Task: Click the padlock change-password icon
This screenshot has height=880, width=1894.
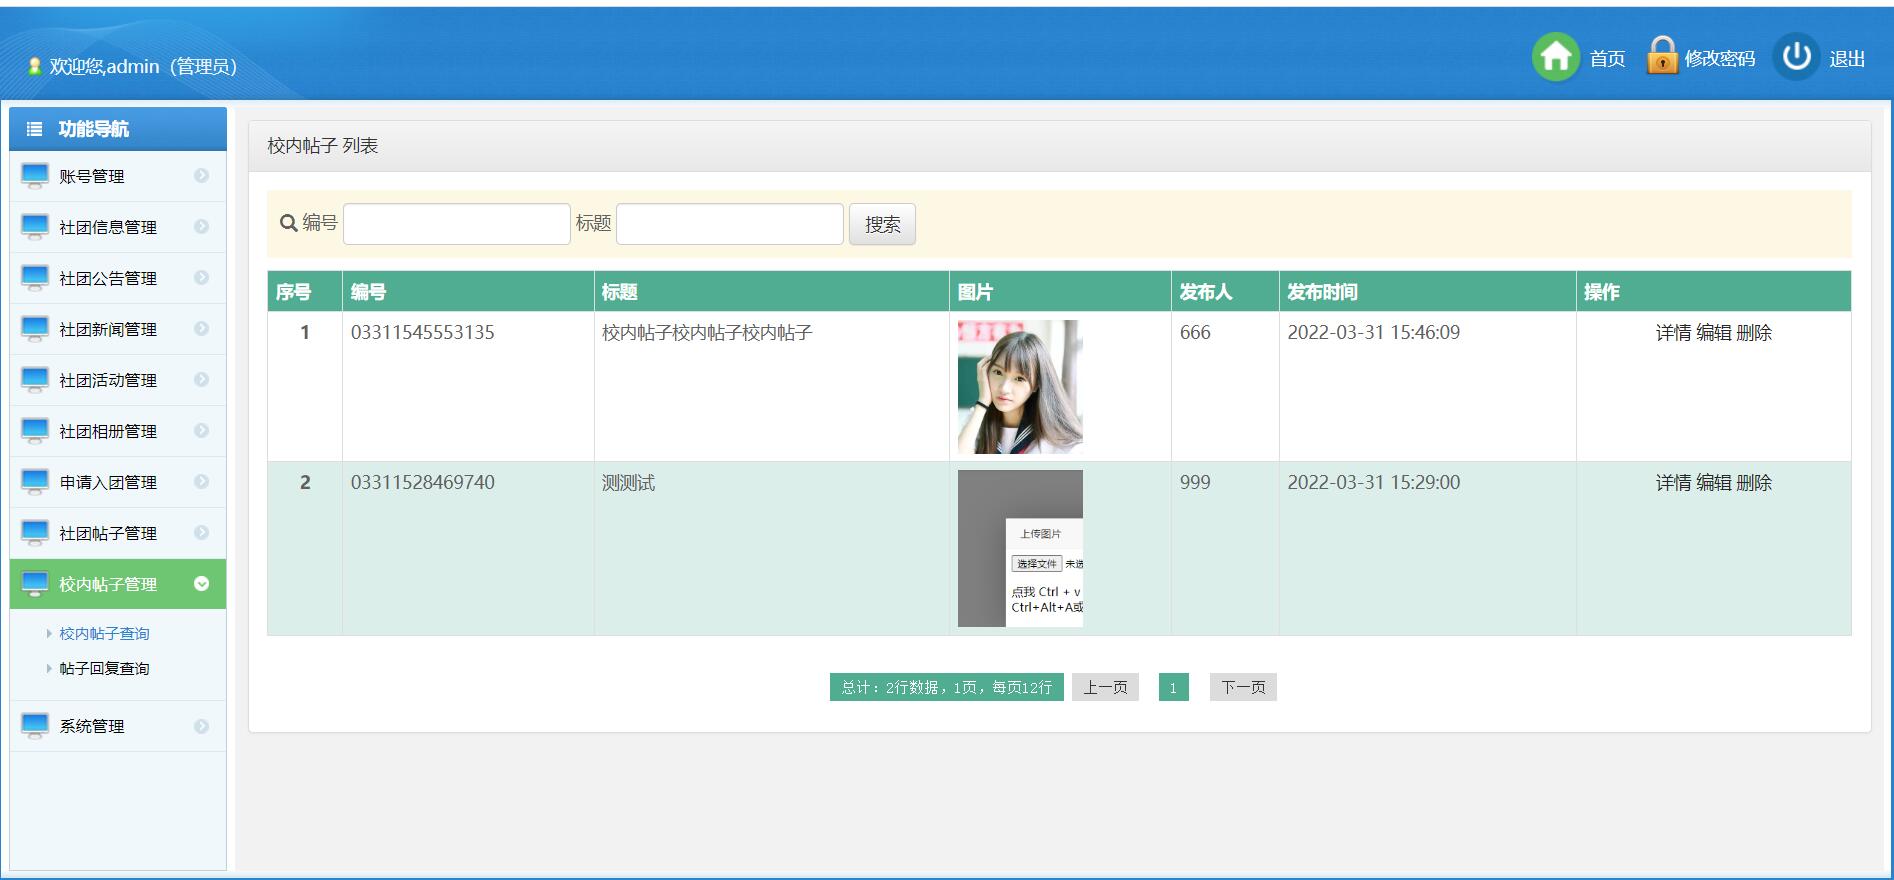Action: [x=1661, y=55]
